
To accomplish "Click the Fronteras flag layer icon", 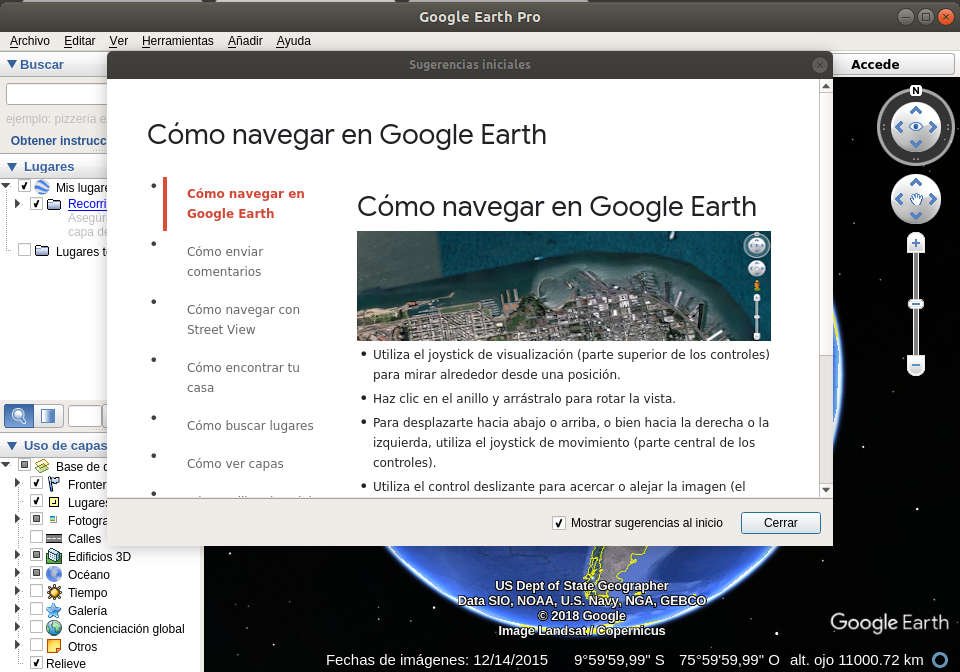I will (x=54, y=484).
